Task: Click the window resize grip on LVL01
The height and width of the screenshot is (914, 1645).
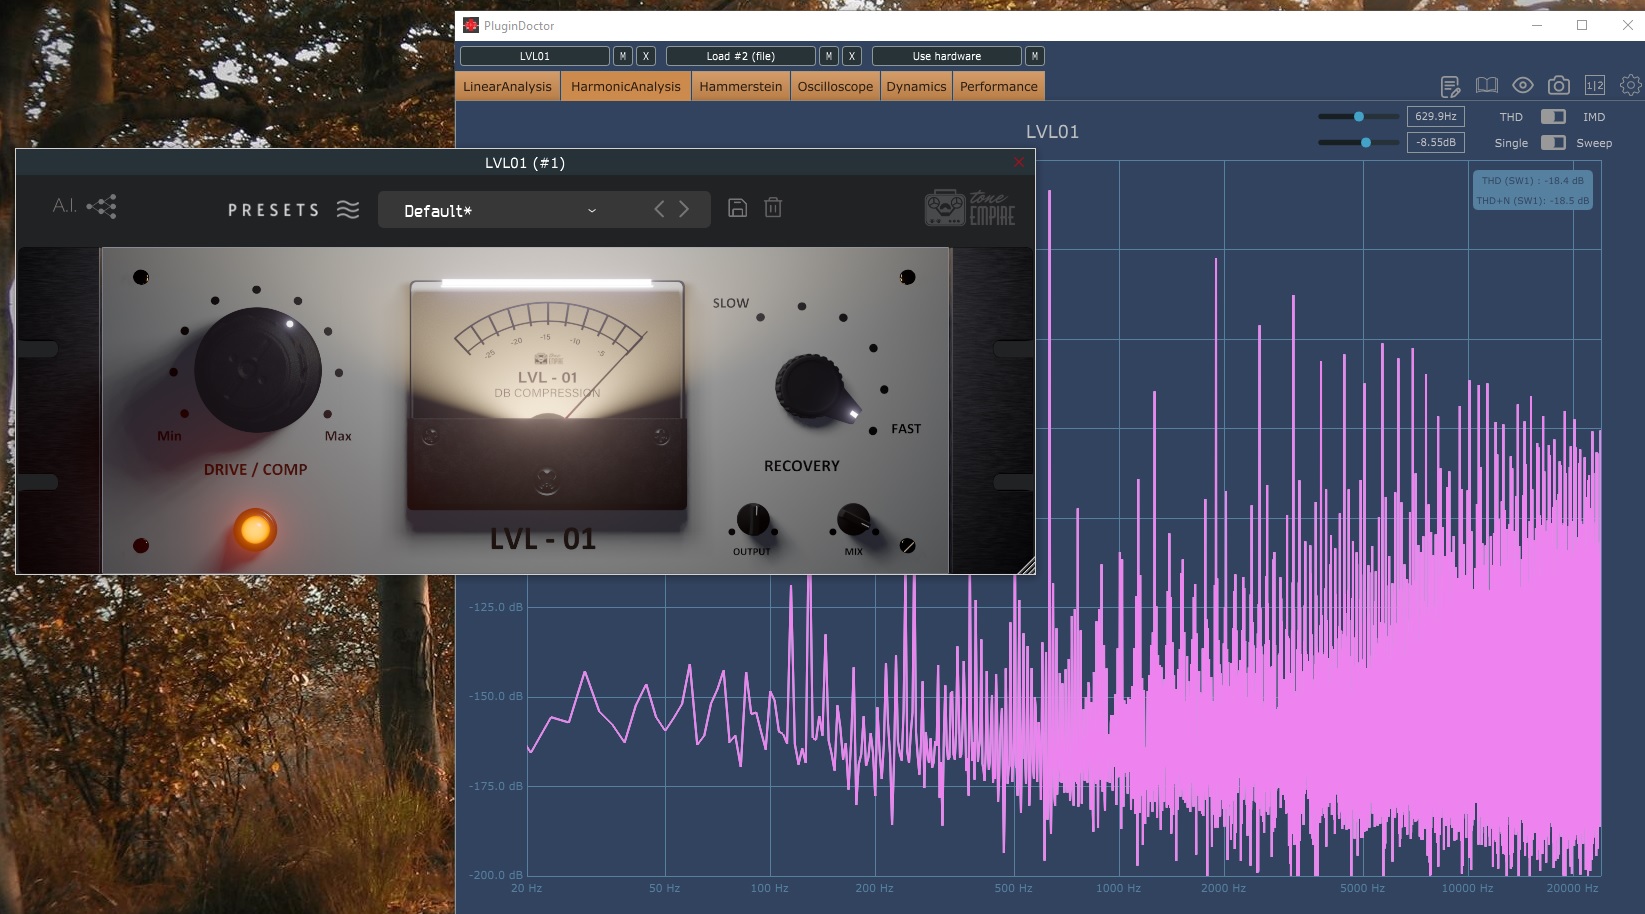Action: [1026, 565]
